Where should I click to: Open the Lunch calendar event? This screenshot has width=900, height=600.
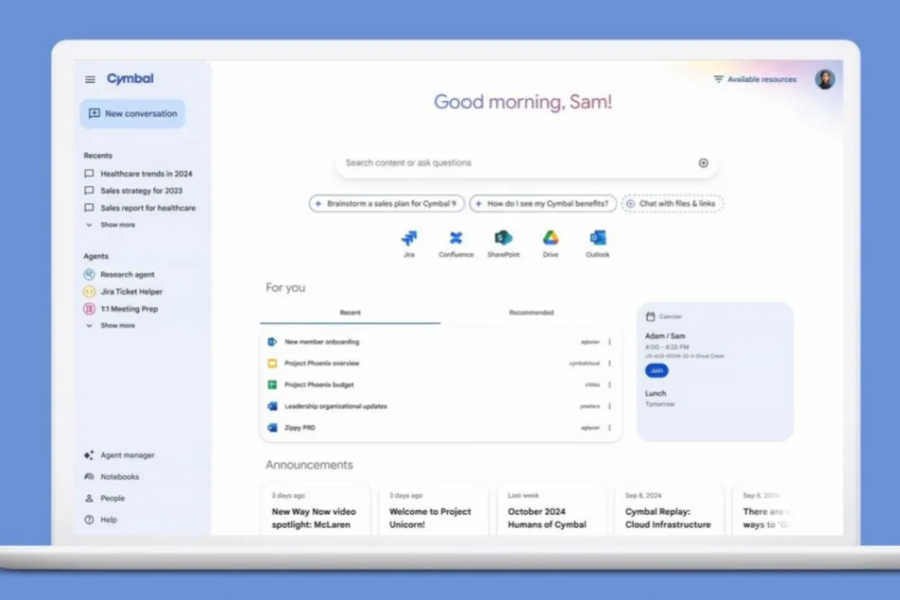click(660, 398)
